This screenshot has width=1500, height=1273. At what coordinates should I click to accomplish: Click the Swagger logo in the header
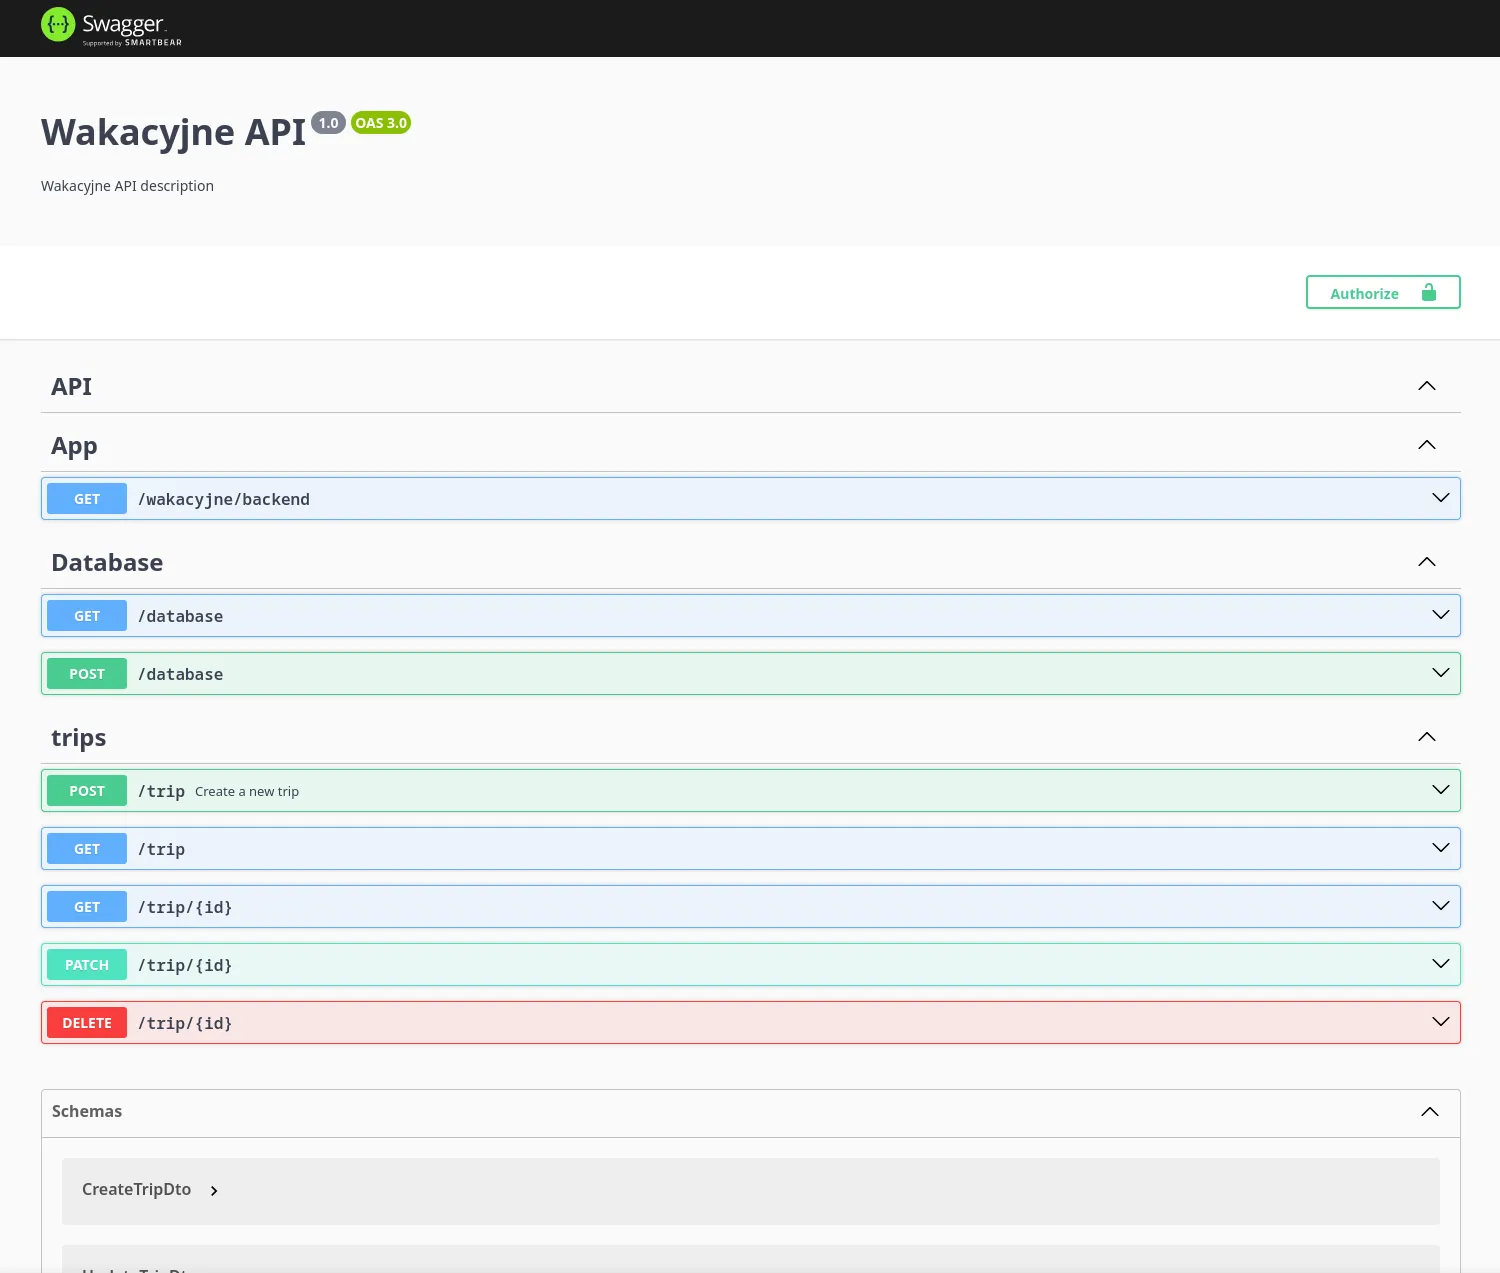pos(110,26)
